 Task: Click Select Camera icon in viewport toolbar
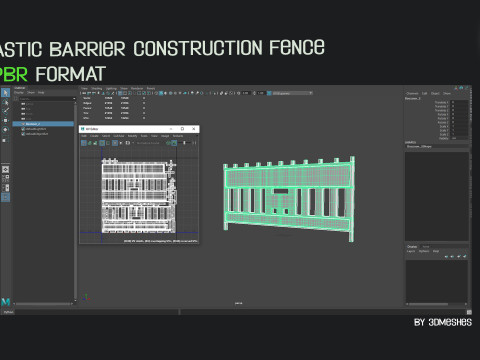pyautogui.click(x=84, y=93)
